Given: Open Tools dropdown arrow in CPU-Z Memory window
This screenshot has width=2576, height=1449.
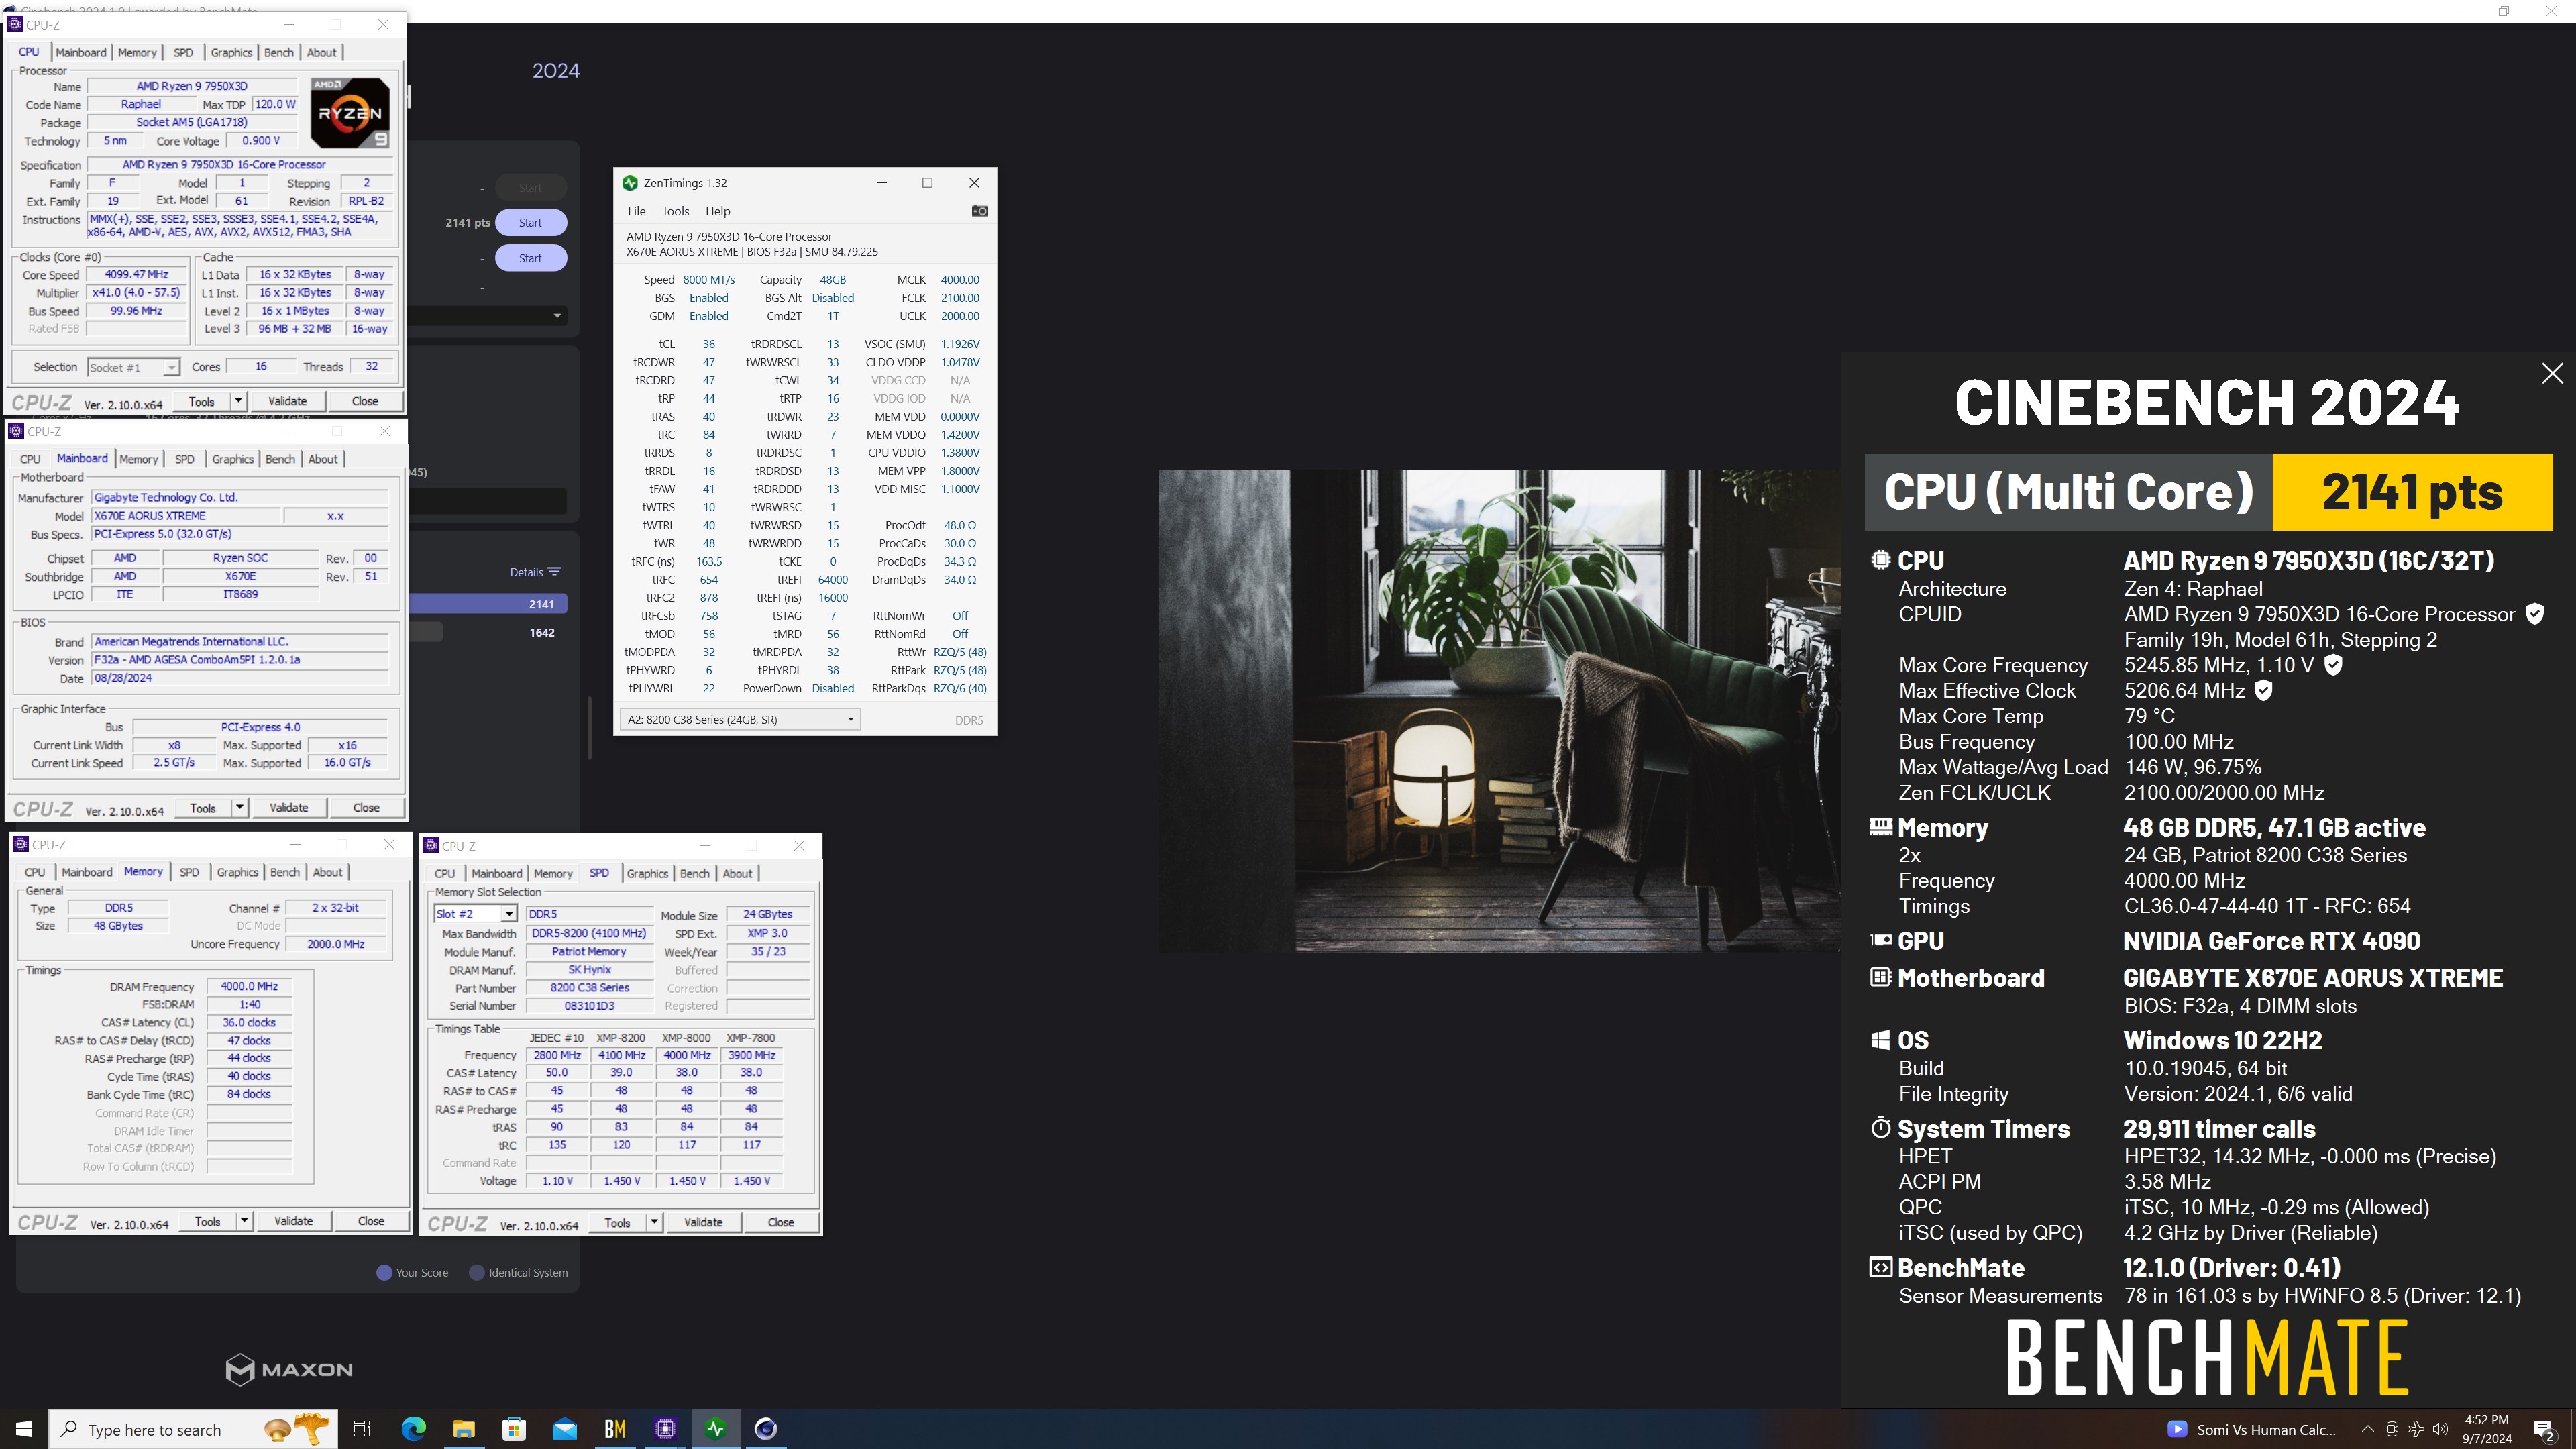Looking at the screenshot, I should (x=244, y=1221).
